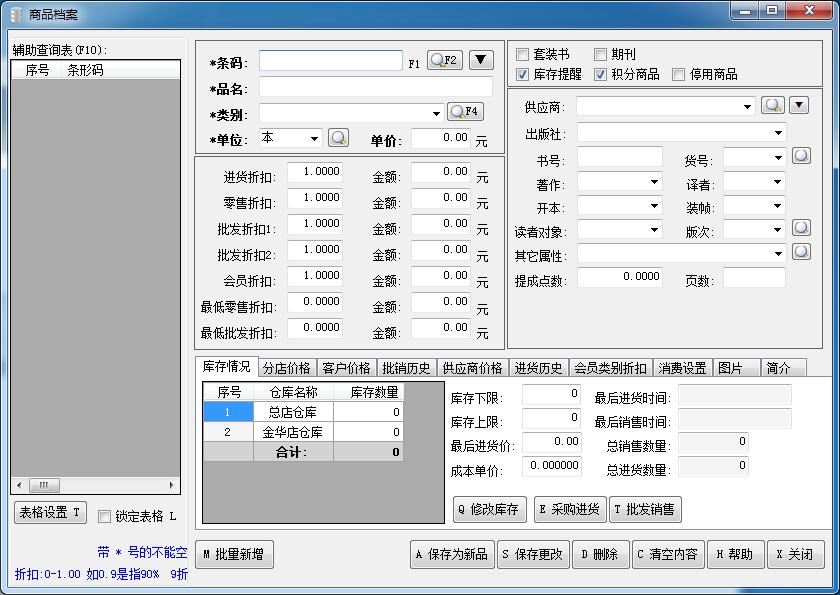Open the 读者对象 dropdown
Image resolution: width=840 pixels, height=595 pixels.
(654, 230)
